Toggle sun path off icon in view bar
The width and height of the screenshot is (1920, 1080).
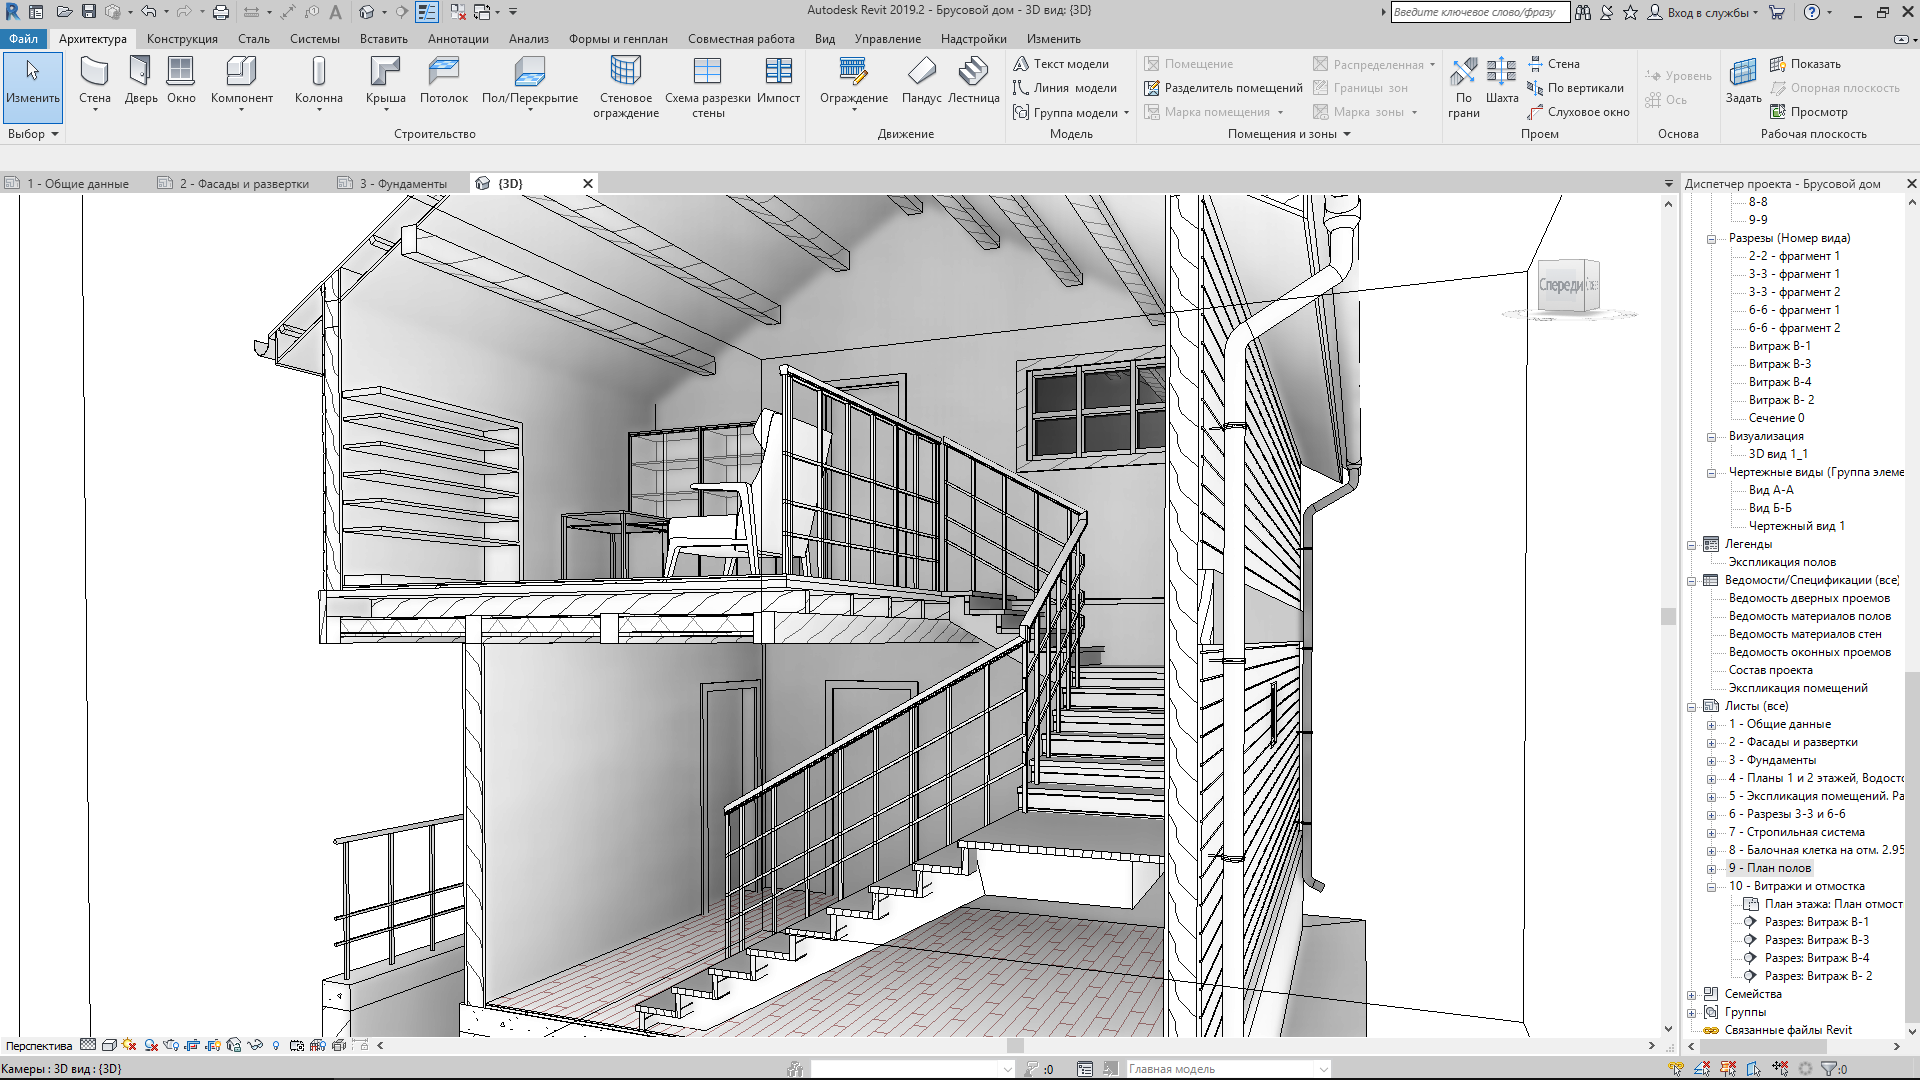point(129,1045)
